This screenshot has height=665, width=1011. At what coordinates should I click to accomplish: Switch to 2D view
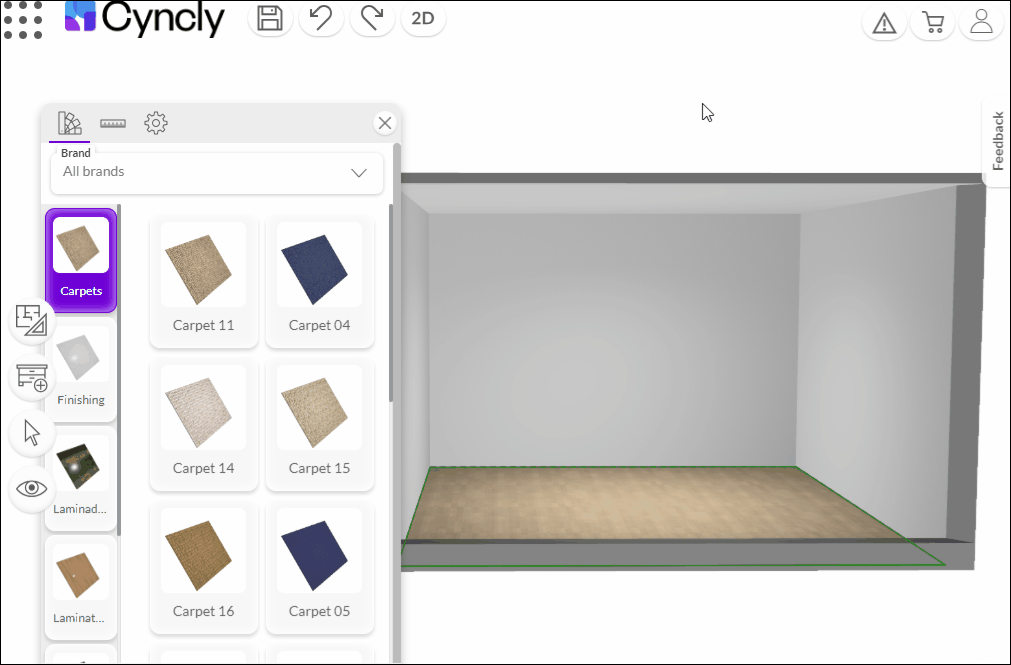(x=423, y=19)
